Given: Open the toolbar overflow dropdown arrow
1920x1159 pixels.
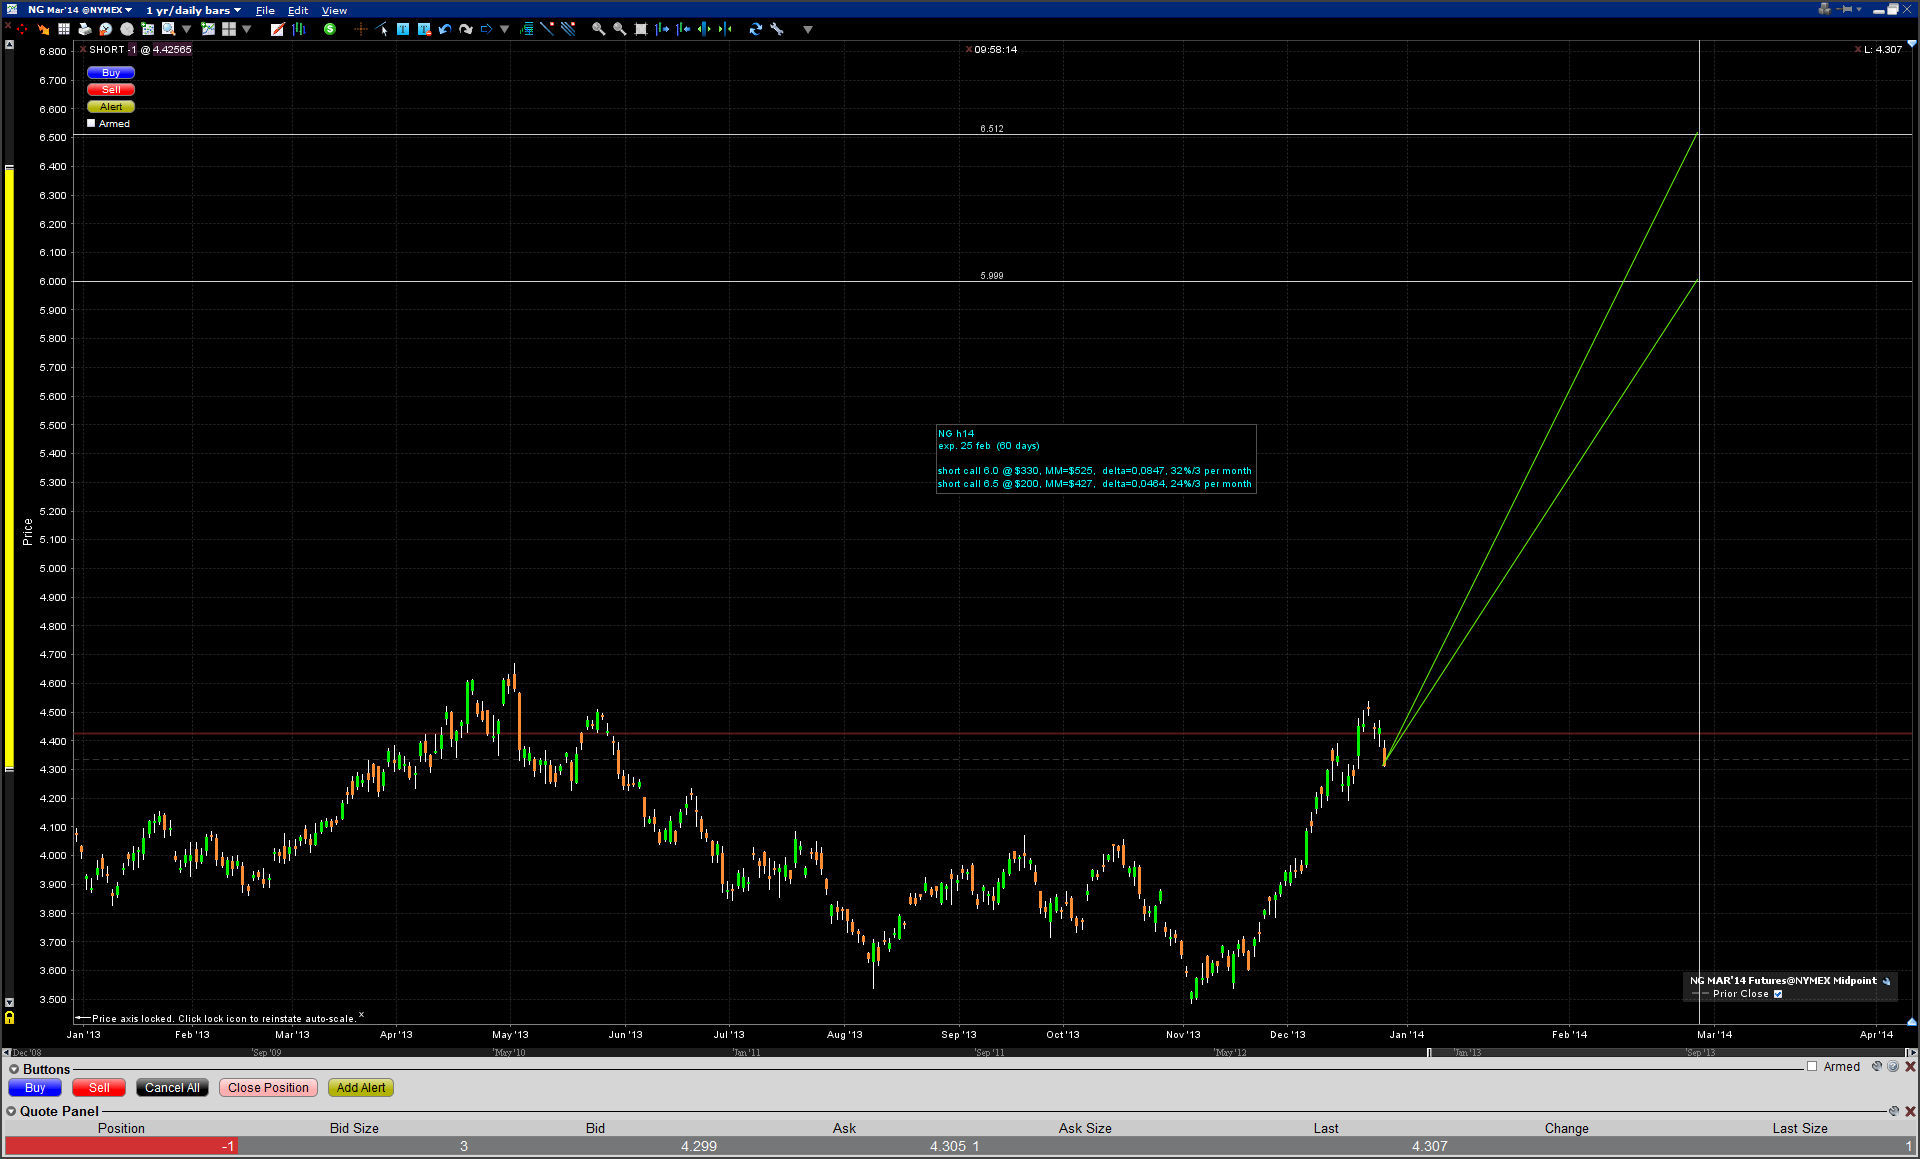Looking at the screenshot, I should click(808, 29).
